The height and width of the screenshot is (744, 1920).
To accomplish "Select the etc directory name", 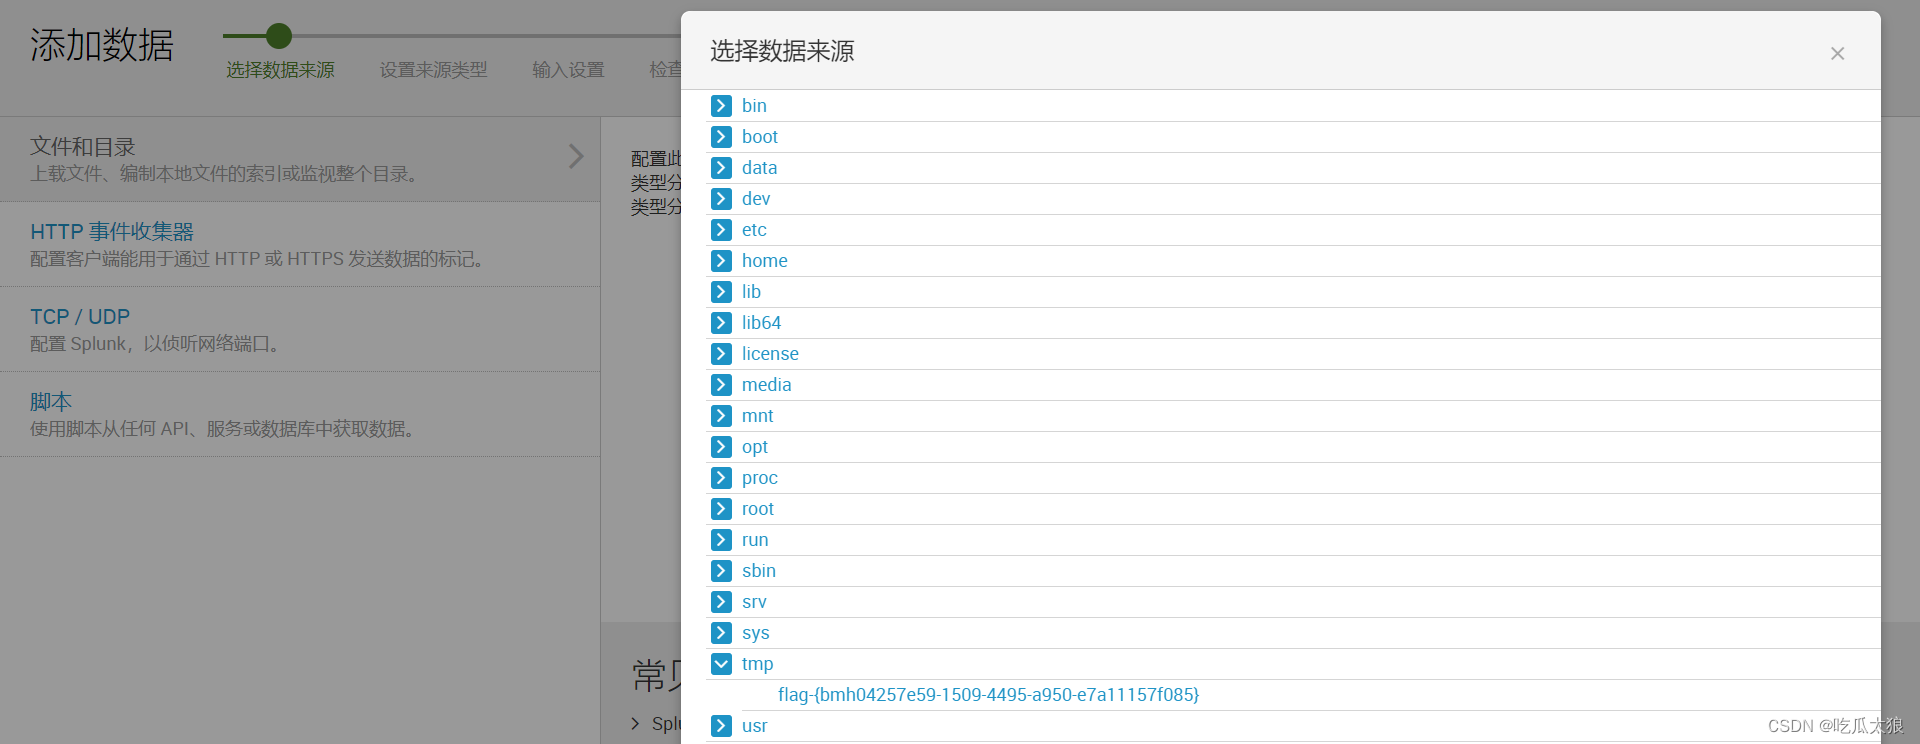I will point(754,230).
